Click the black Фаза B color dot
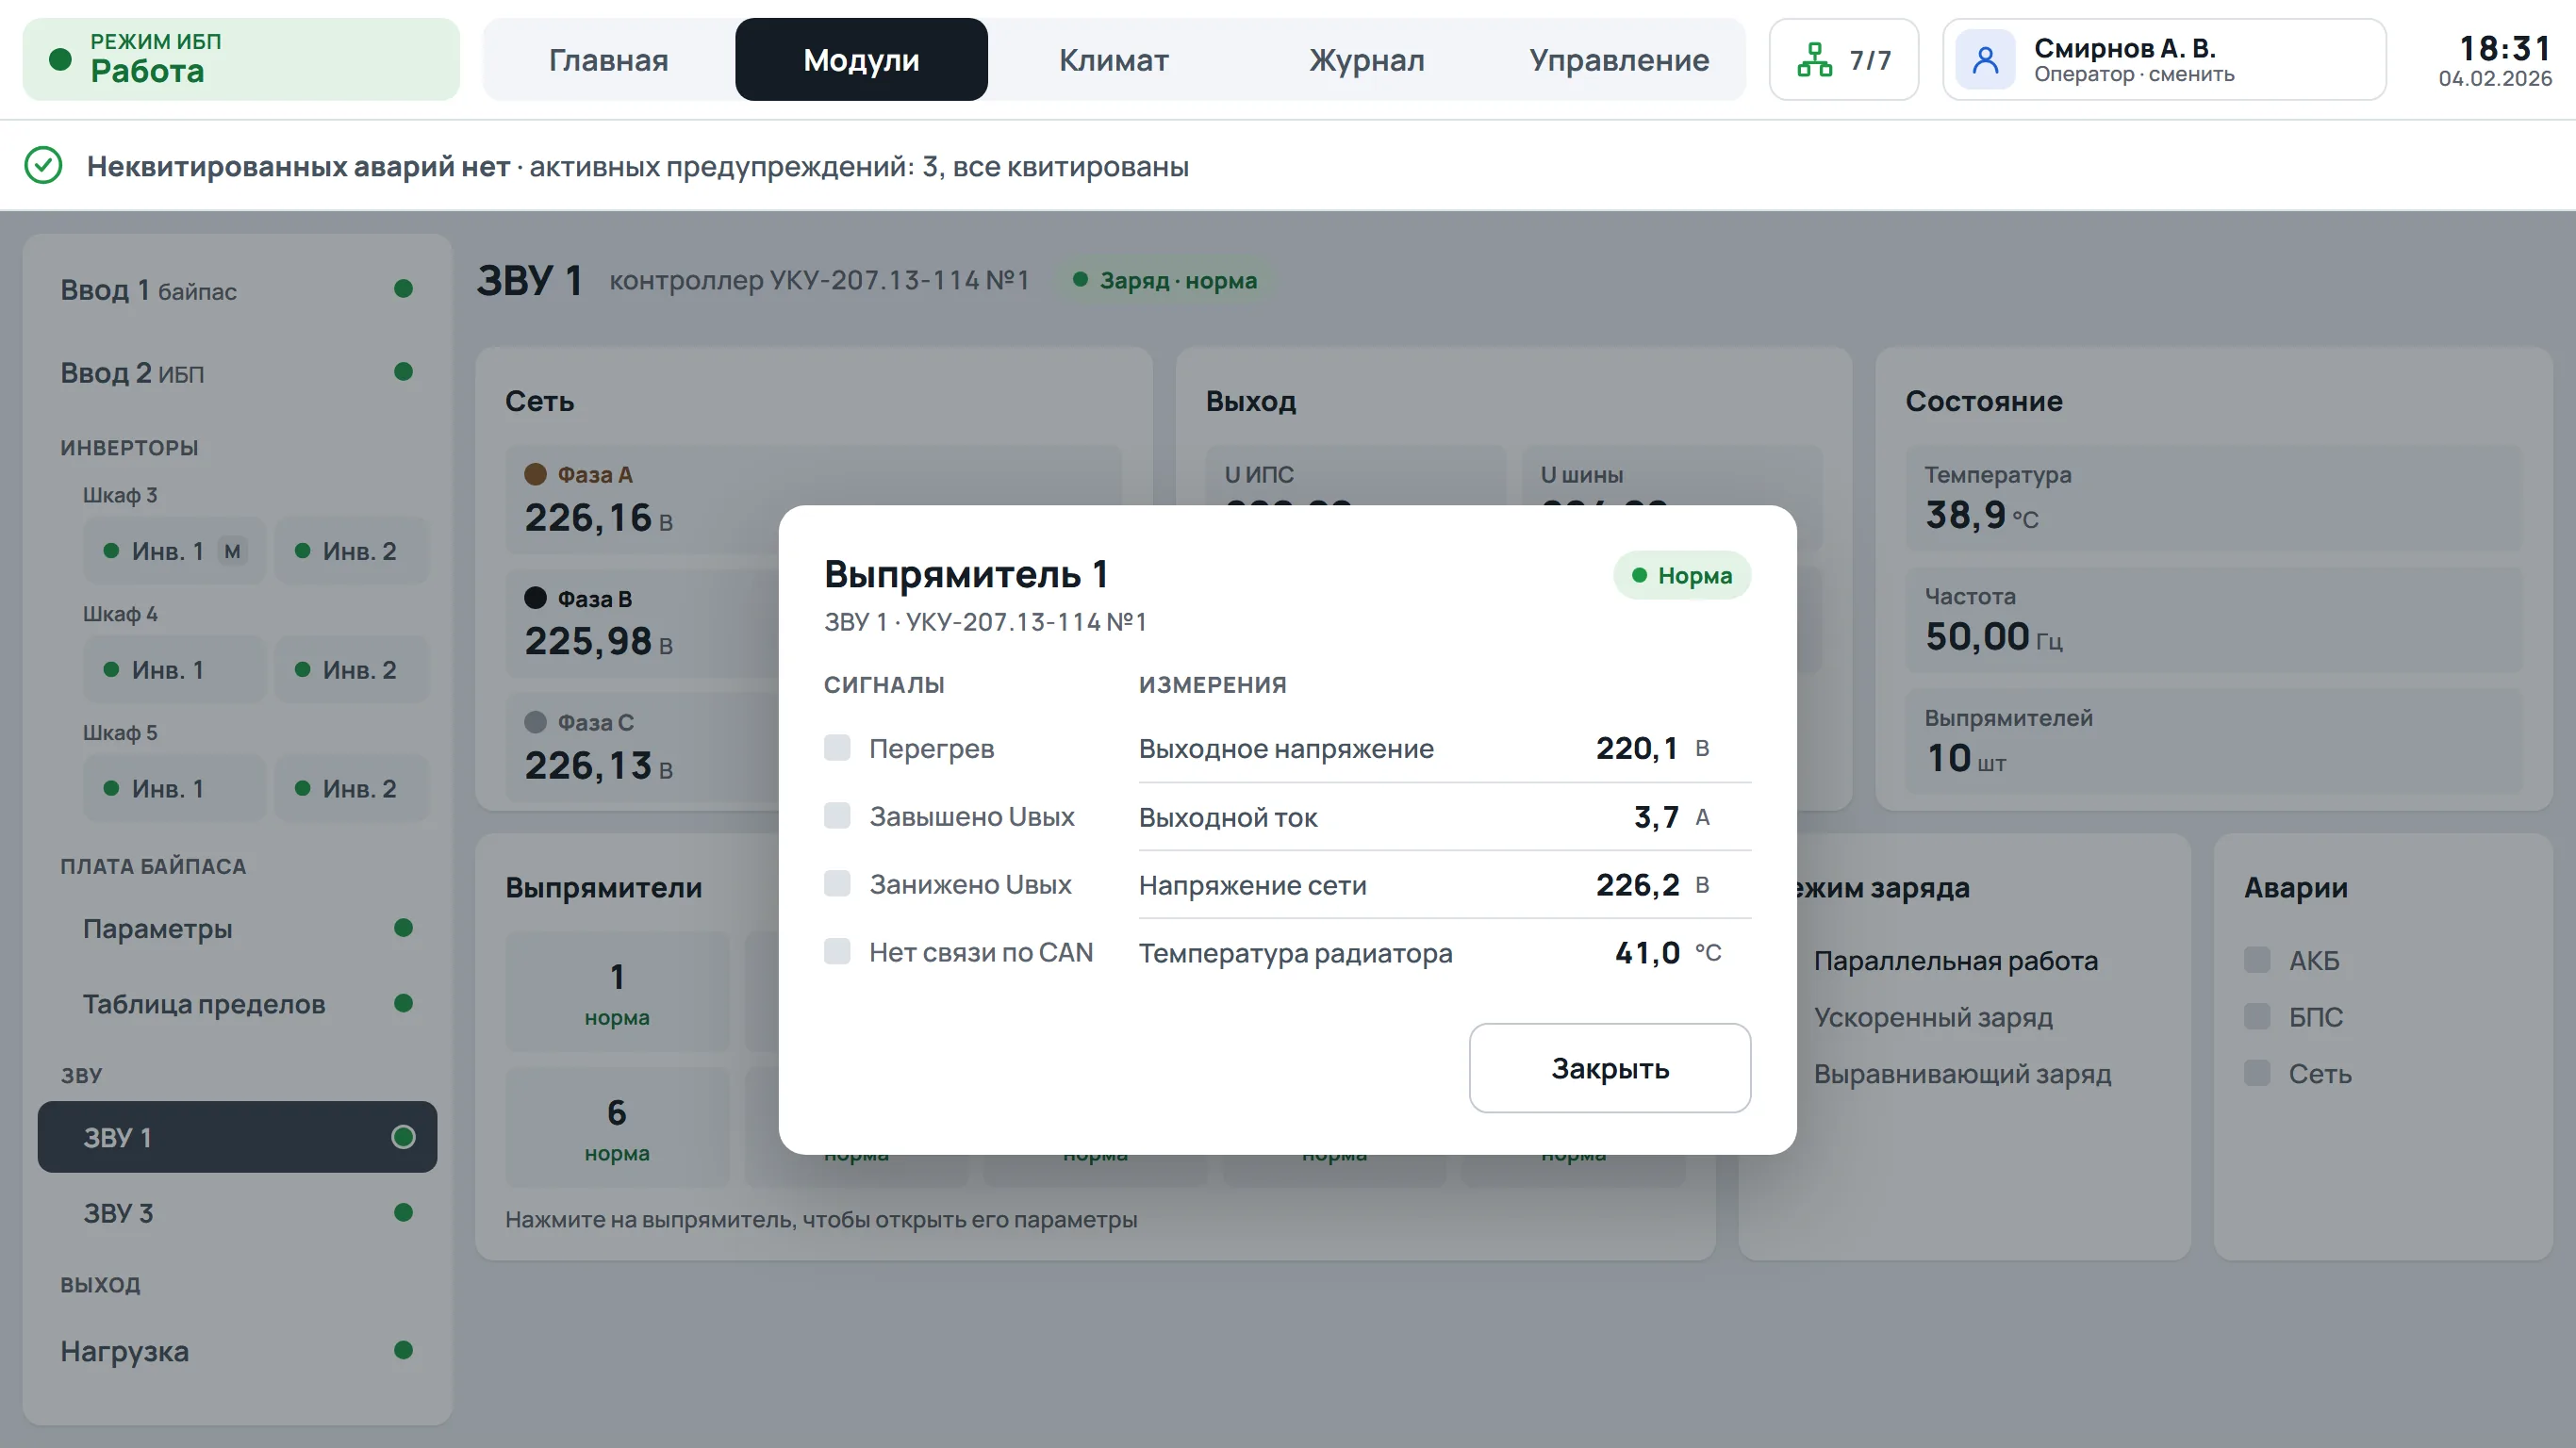 (x=535, y=598)
